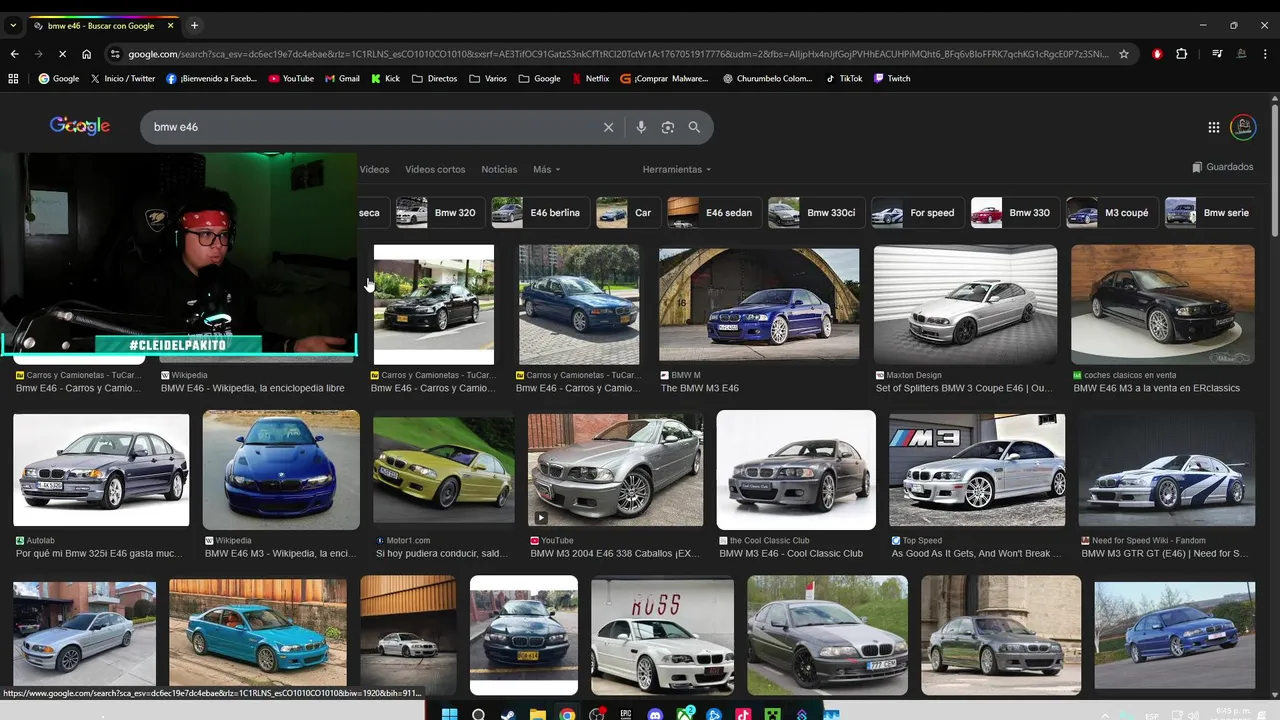Start voice search with the microphone icon

pyautogui.click(x=641, y=127)
